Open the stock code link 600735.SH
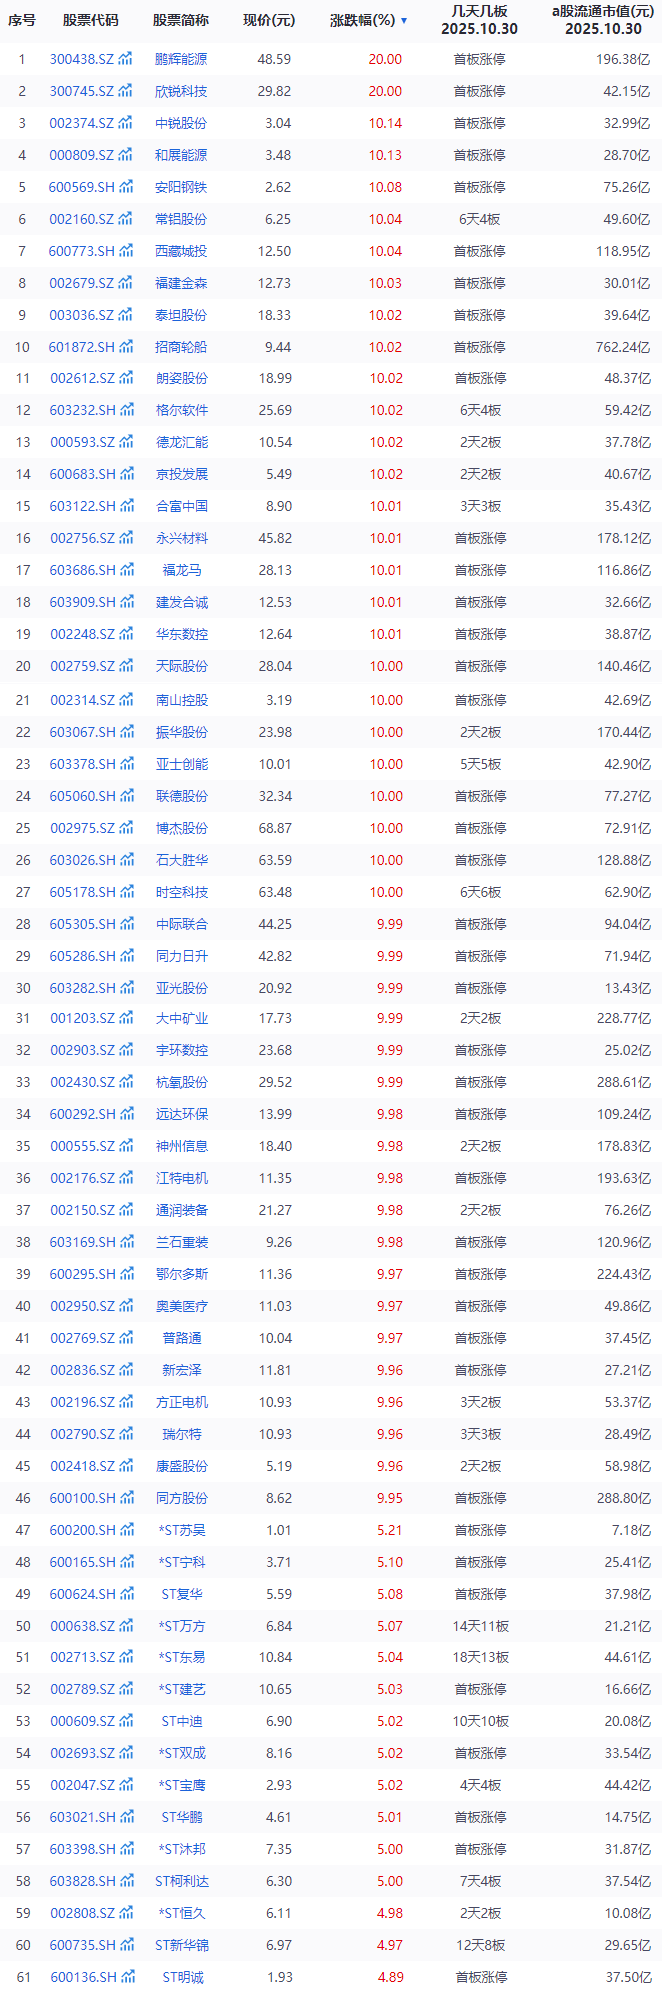The width and height of the screenshot is (662, 1994). tap(82, 1945)
